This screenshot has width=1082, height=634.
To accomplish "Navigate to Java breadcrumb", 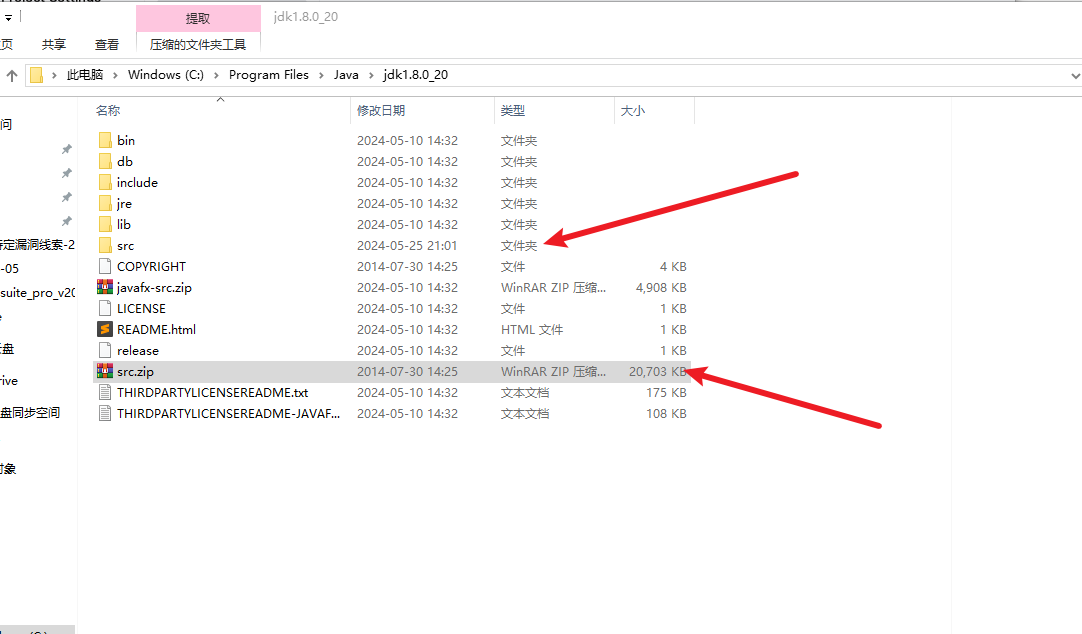I will 346,75.
